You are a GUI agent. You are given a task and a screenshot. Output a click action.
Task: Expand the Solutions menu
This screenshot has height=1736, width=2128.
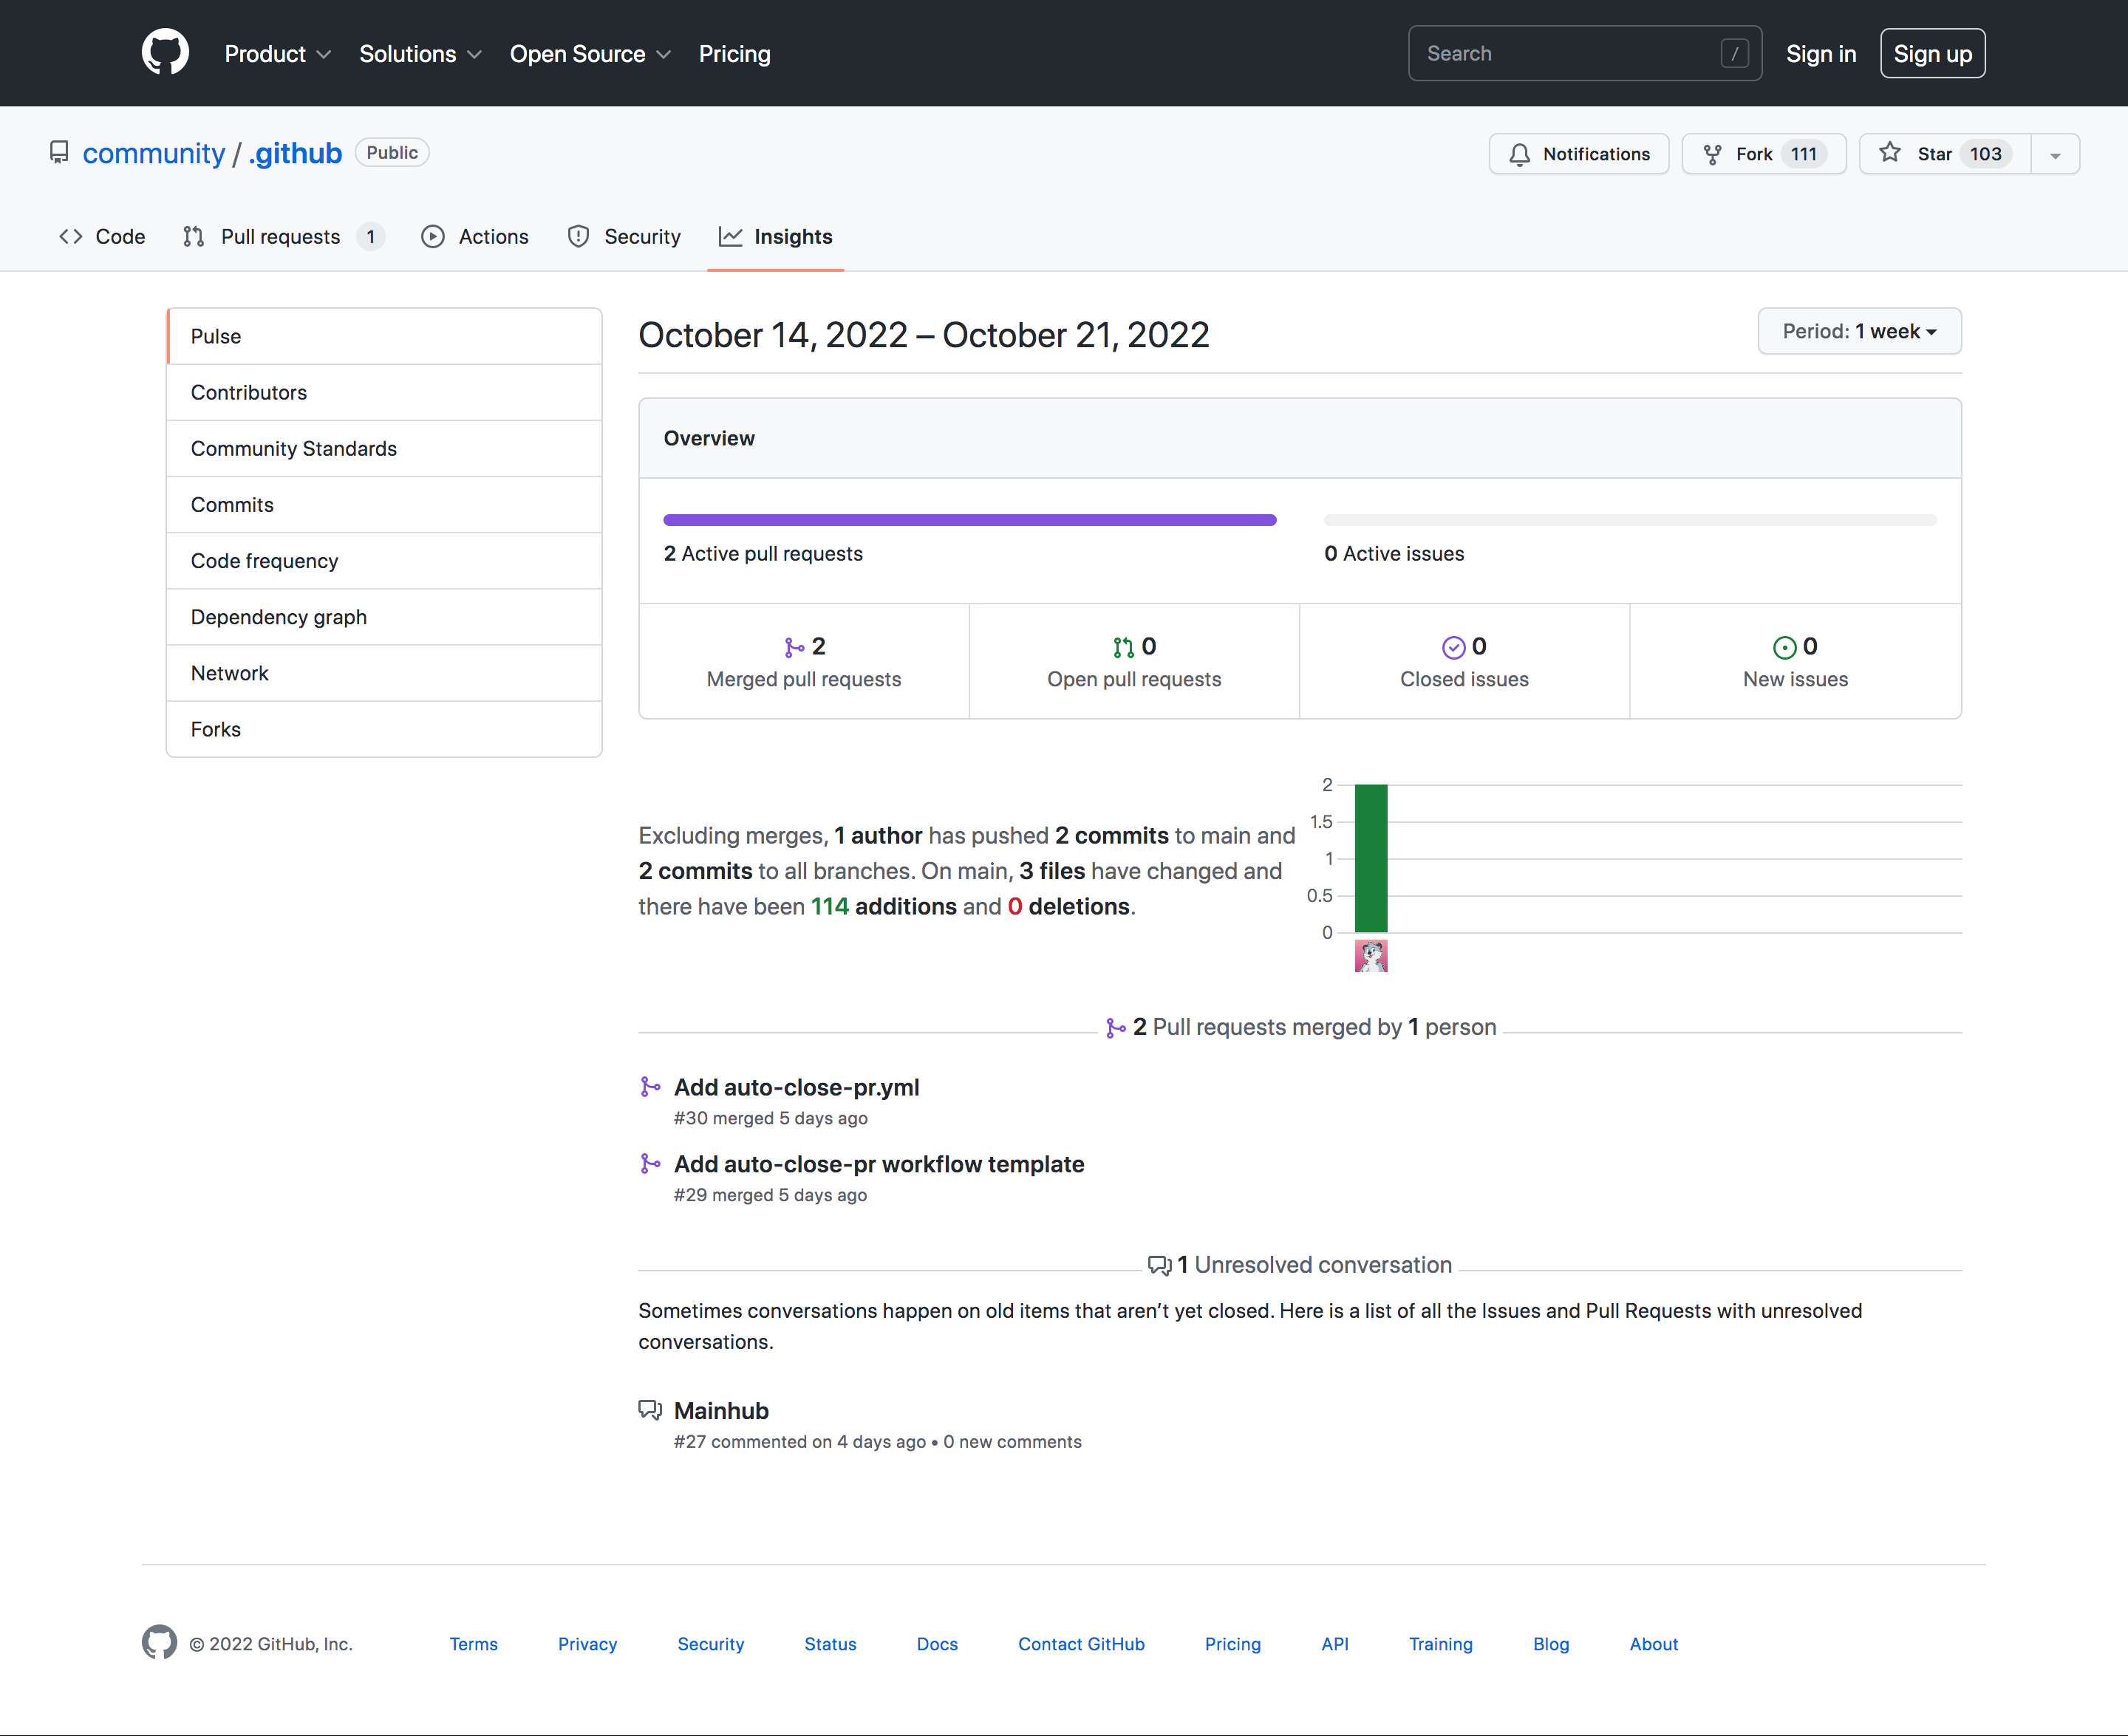[x=420, y=54]
